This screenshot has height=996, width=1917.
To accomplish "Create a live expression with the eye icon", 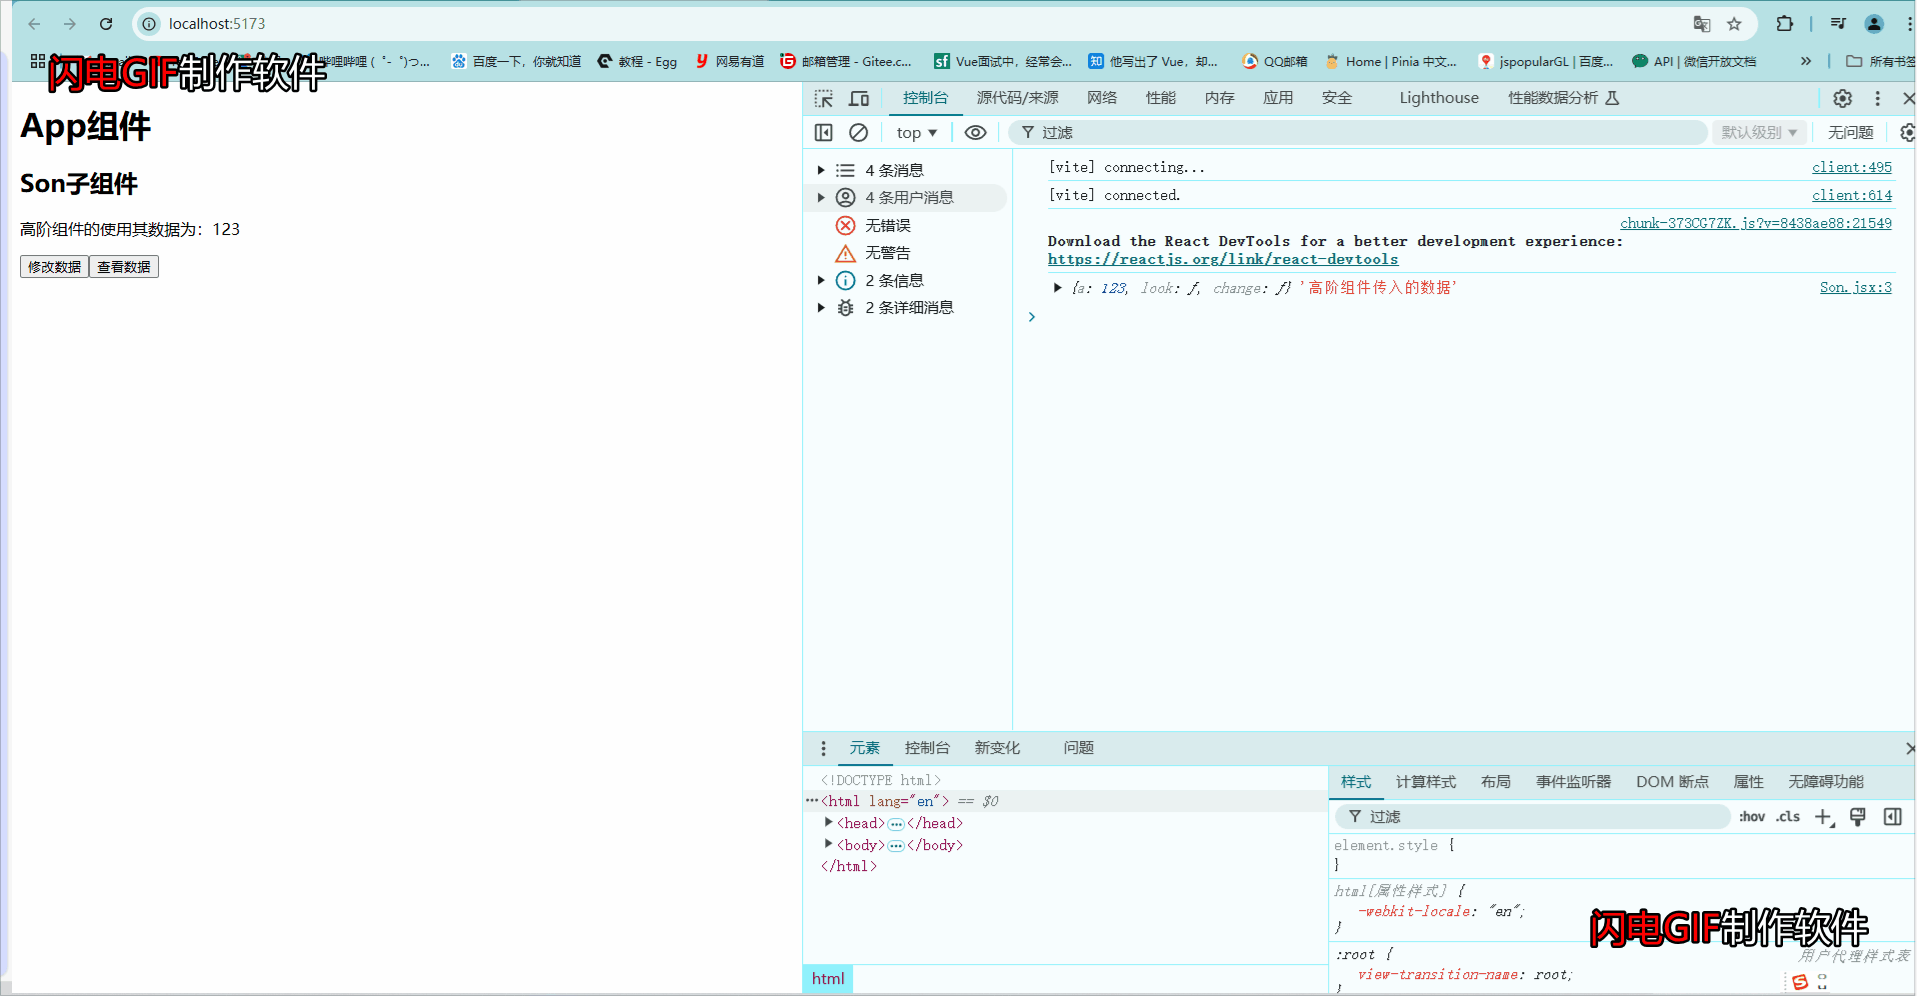I will pyautogui.click(x=975, y=132).
